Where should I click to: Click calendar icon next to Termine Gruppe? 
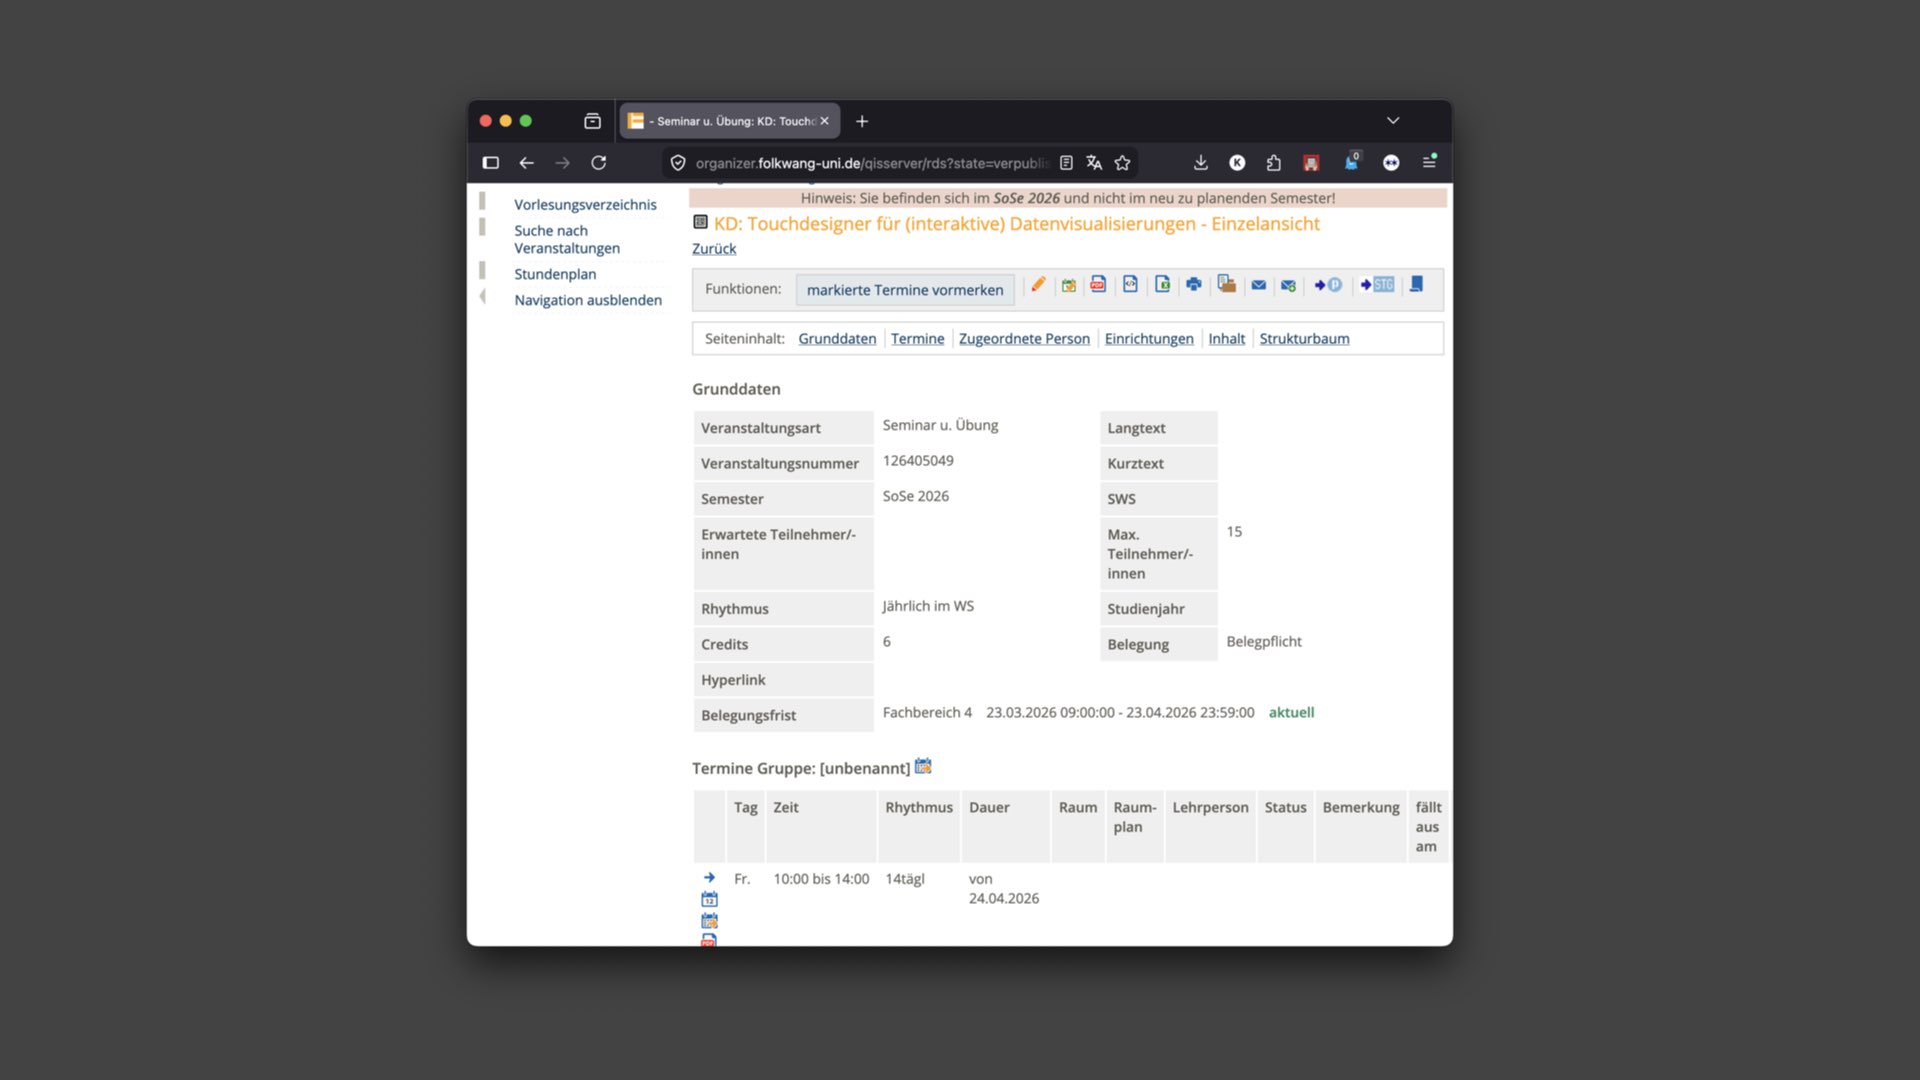[923, 766]
